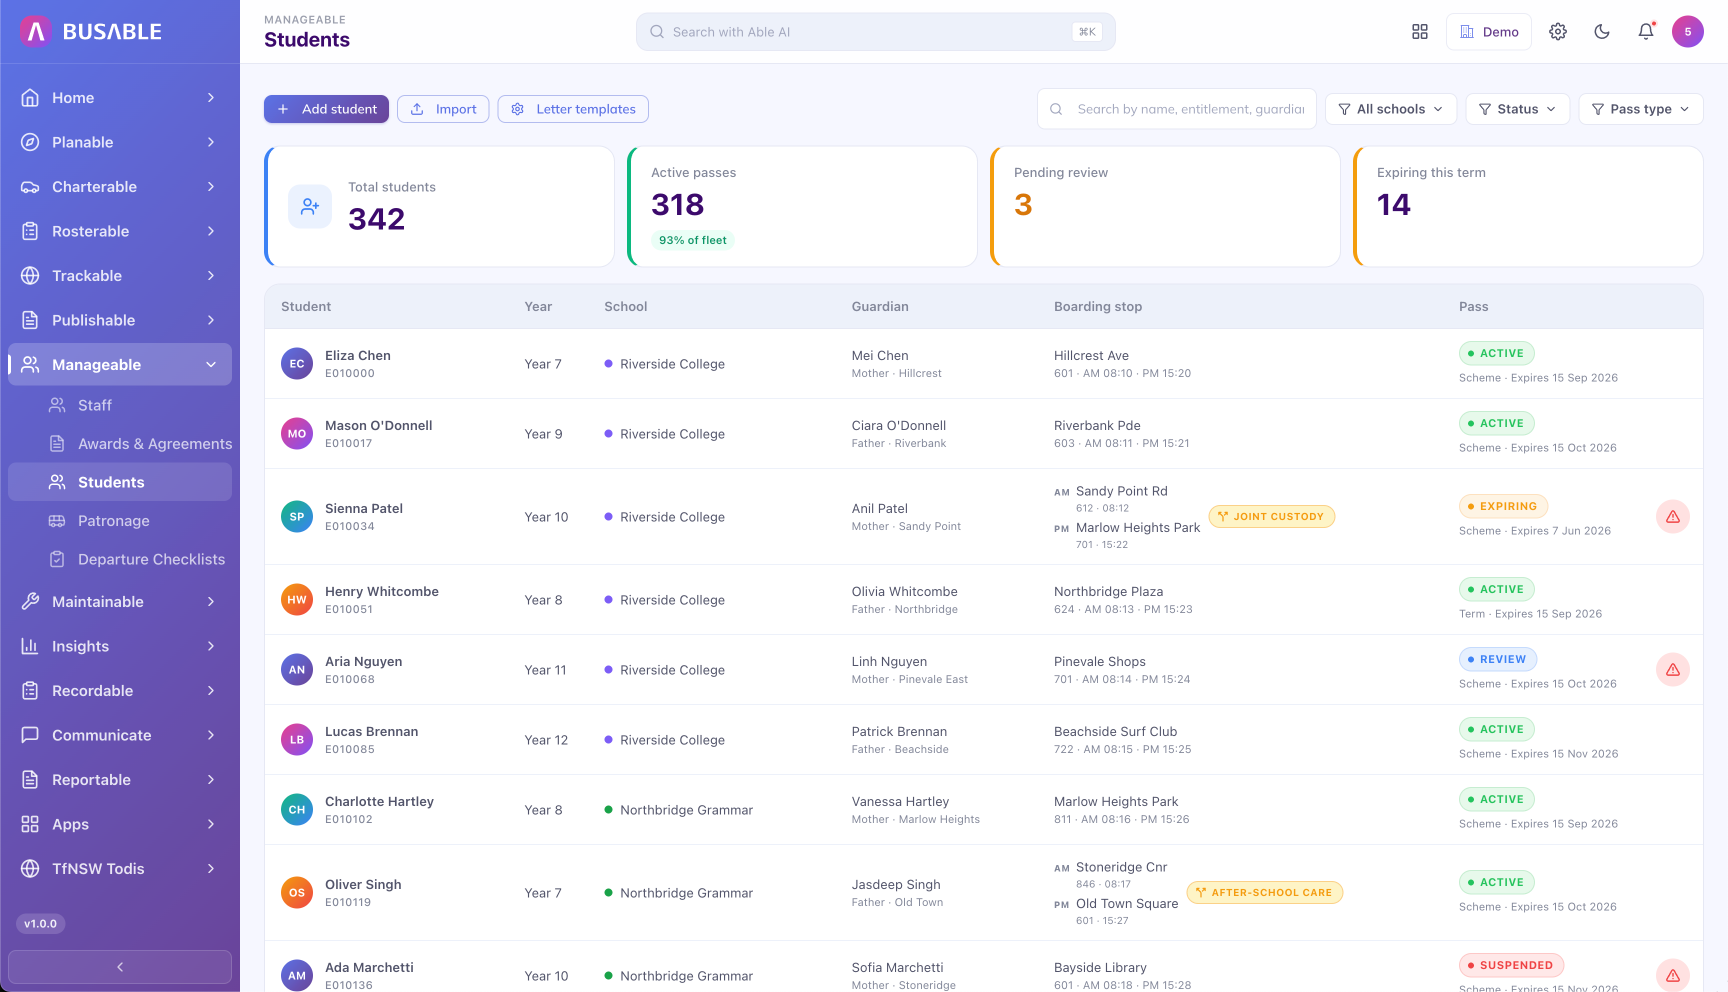1728x992 pixels.
Task: Expand the TfNSW Todis chevron
Action: click(211, 869)
